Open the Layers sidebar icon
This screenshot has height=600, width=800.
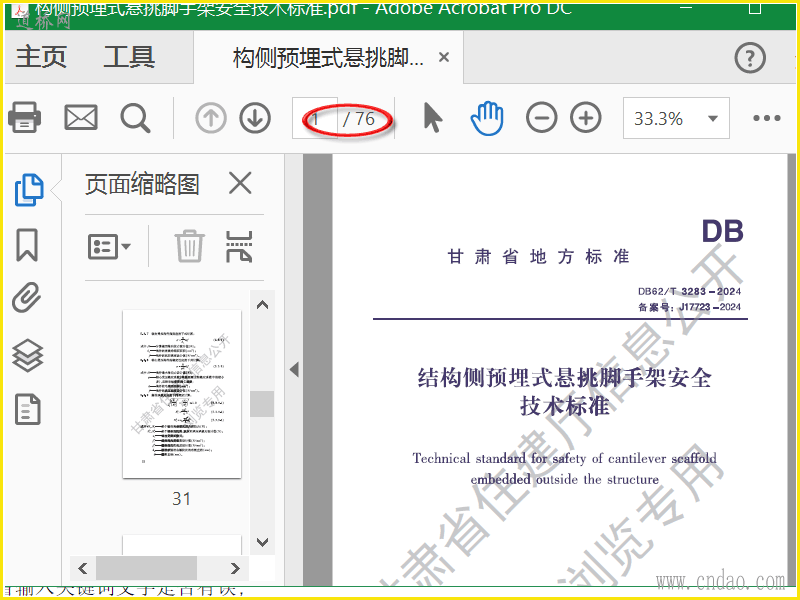pyautogui.click(x=28, y=356)
